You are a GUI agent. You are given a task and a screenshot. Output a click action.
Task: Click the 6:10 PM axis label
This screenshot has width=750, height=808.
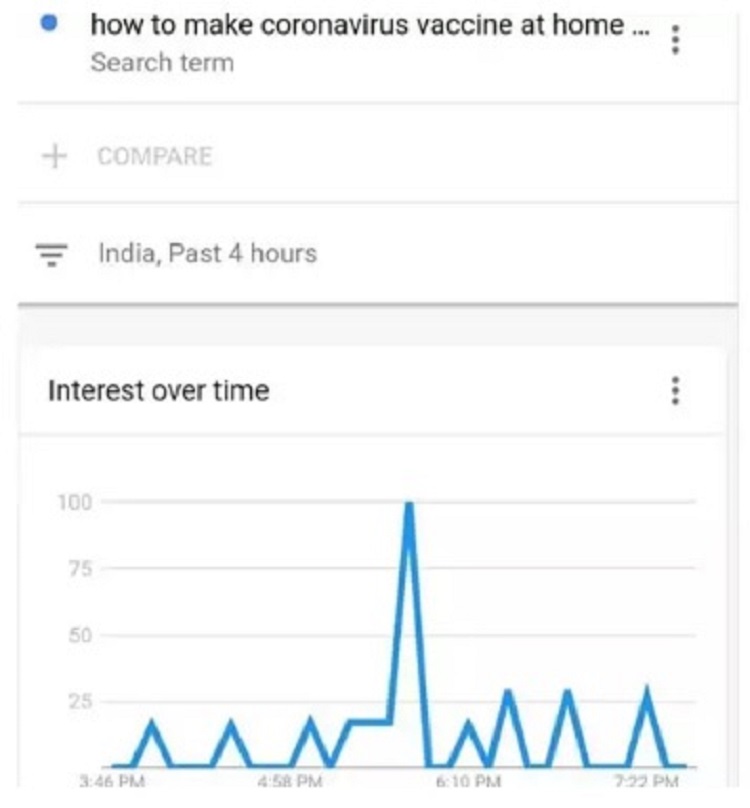click(468, 781)
